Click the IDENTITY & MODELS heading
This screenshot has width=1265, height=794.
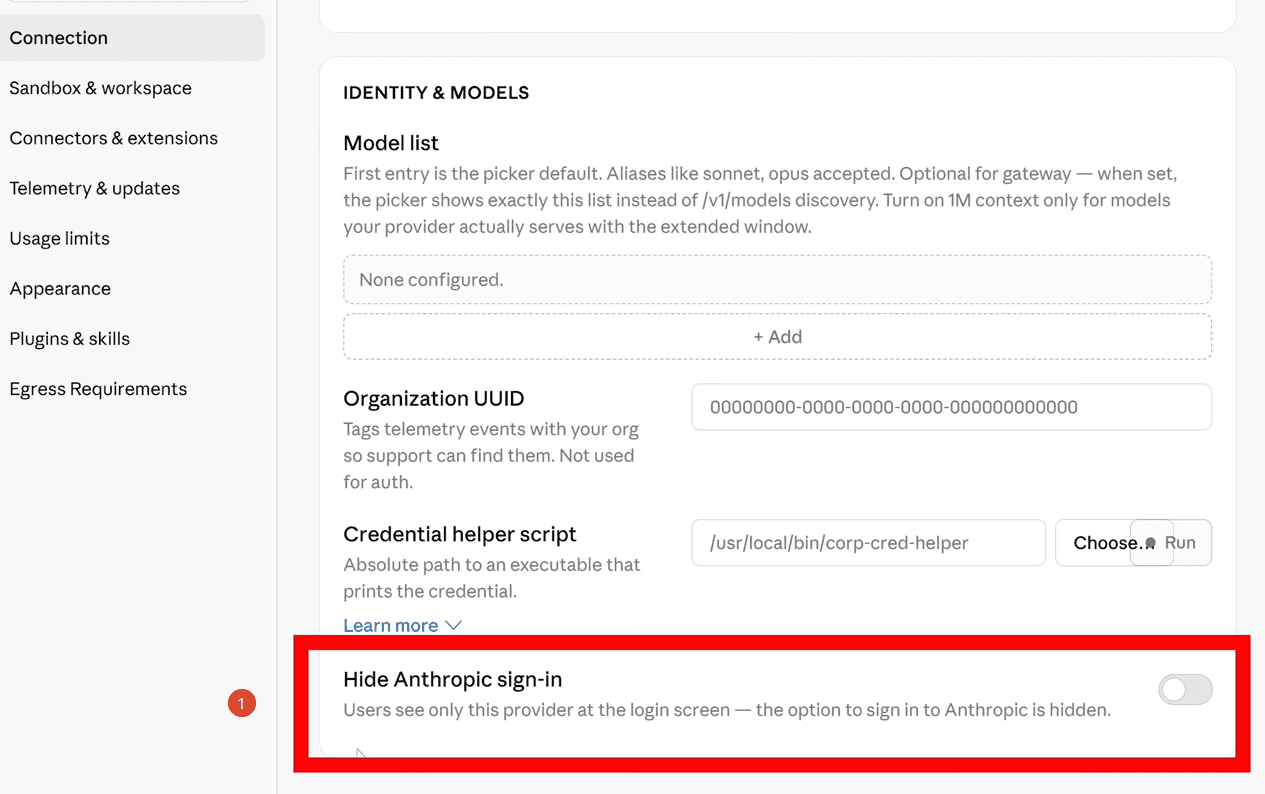pos(436,93)
